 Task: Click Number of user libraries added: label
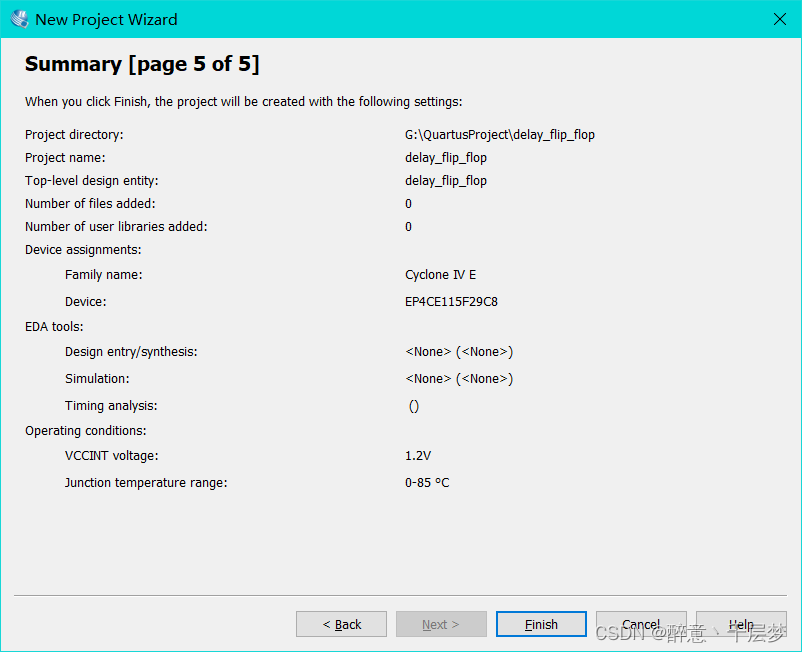116,227
